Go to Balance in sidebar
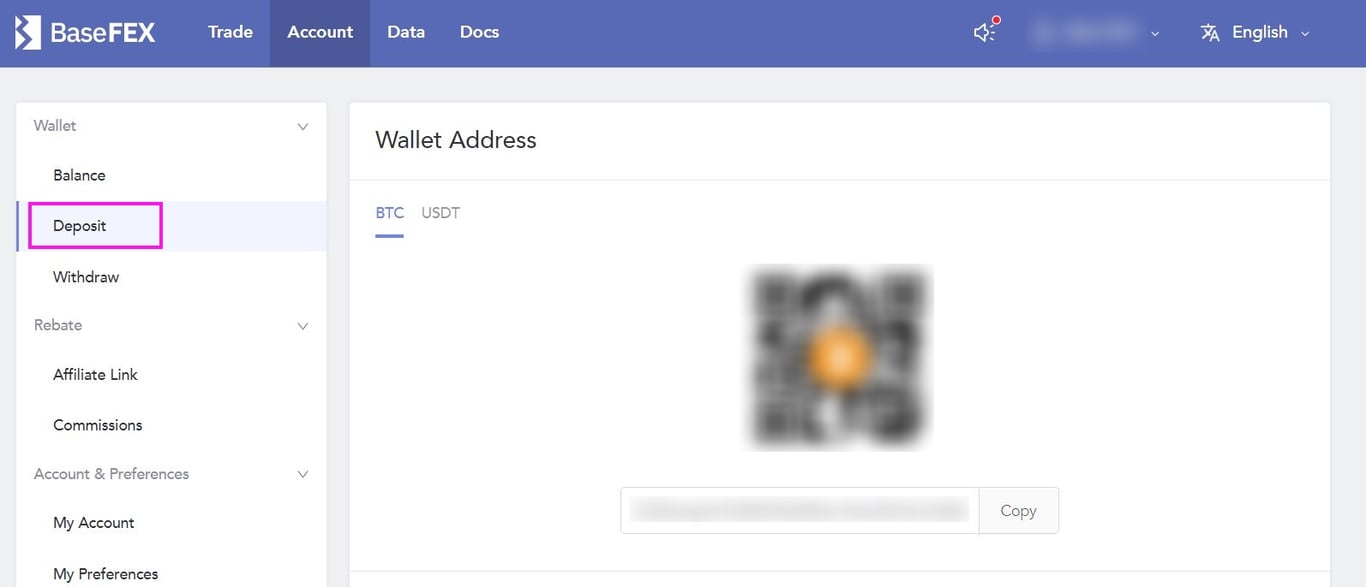The width and height of the screenshot is (1366, 587). 79,175
